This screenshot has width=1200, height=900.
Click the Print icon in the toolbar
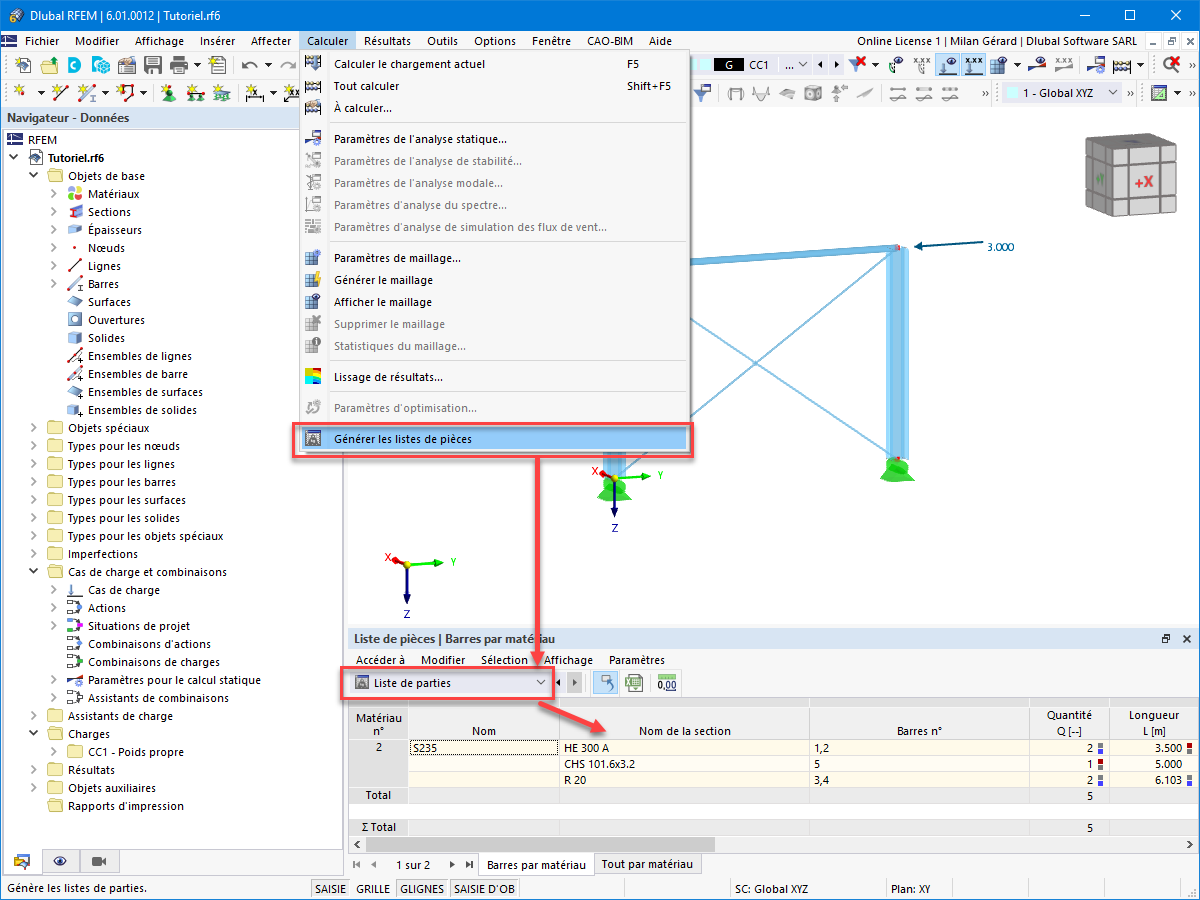(178, 64)
